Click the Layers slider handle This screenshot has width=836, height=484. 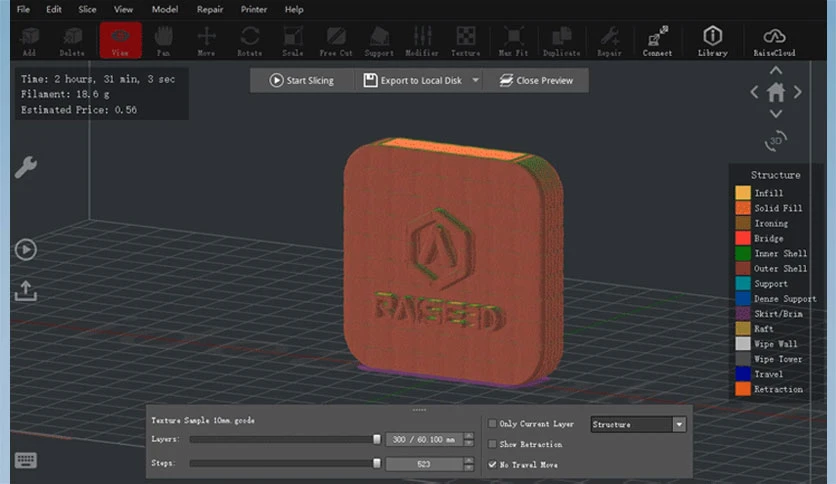tap(377, 439)
